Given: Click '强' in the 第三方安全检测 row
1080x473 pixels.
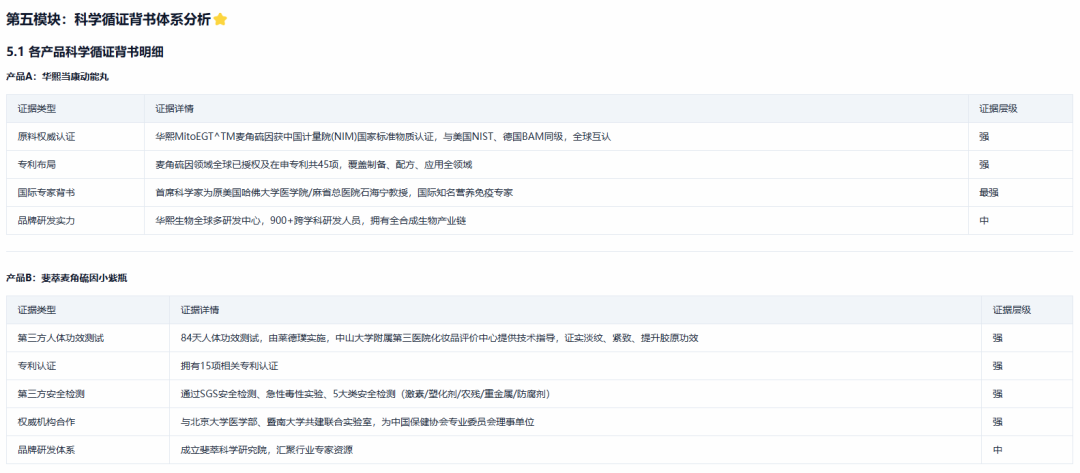Looking at the screenshot, I should click(997, 394).
